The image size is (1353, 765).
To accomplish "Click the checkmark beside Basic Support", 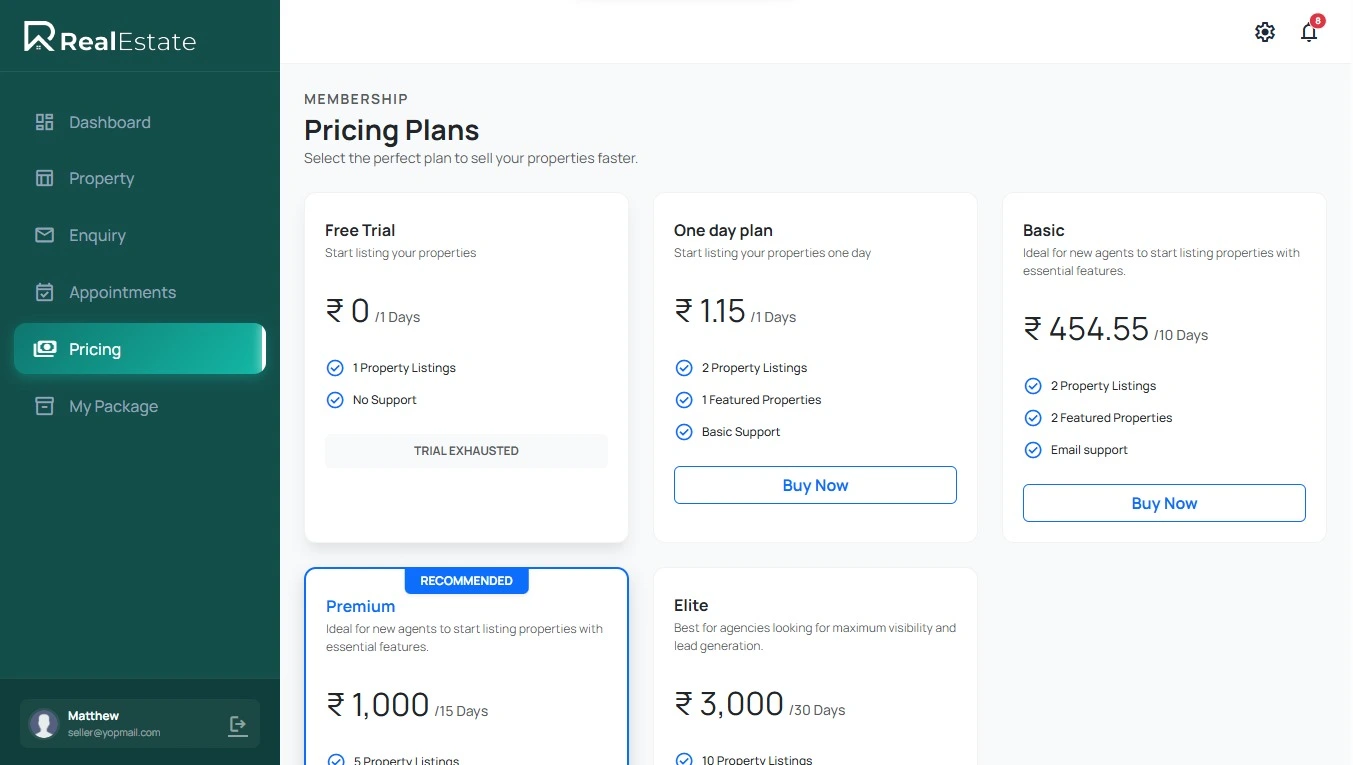I will pyautogui.click(x=684, y=432).
